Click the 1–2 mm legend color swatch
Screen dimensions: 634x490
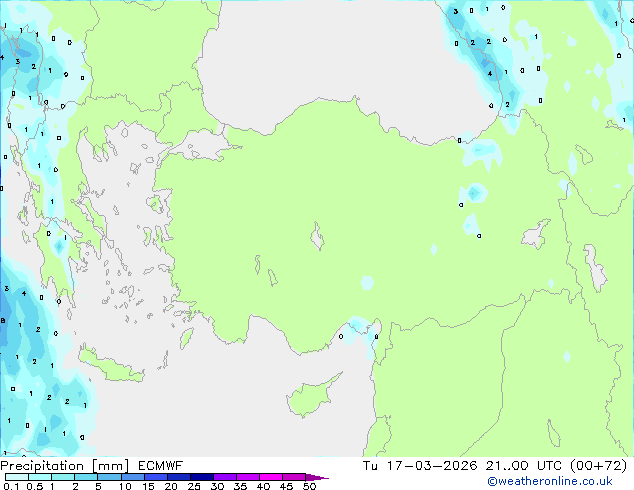pos(63,477)
